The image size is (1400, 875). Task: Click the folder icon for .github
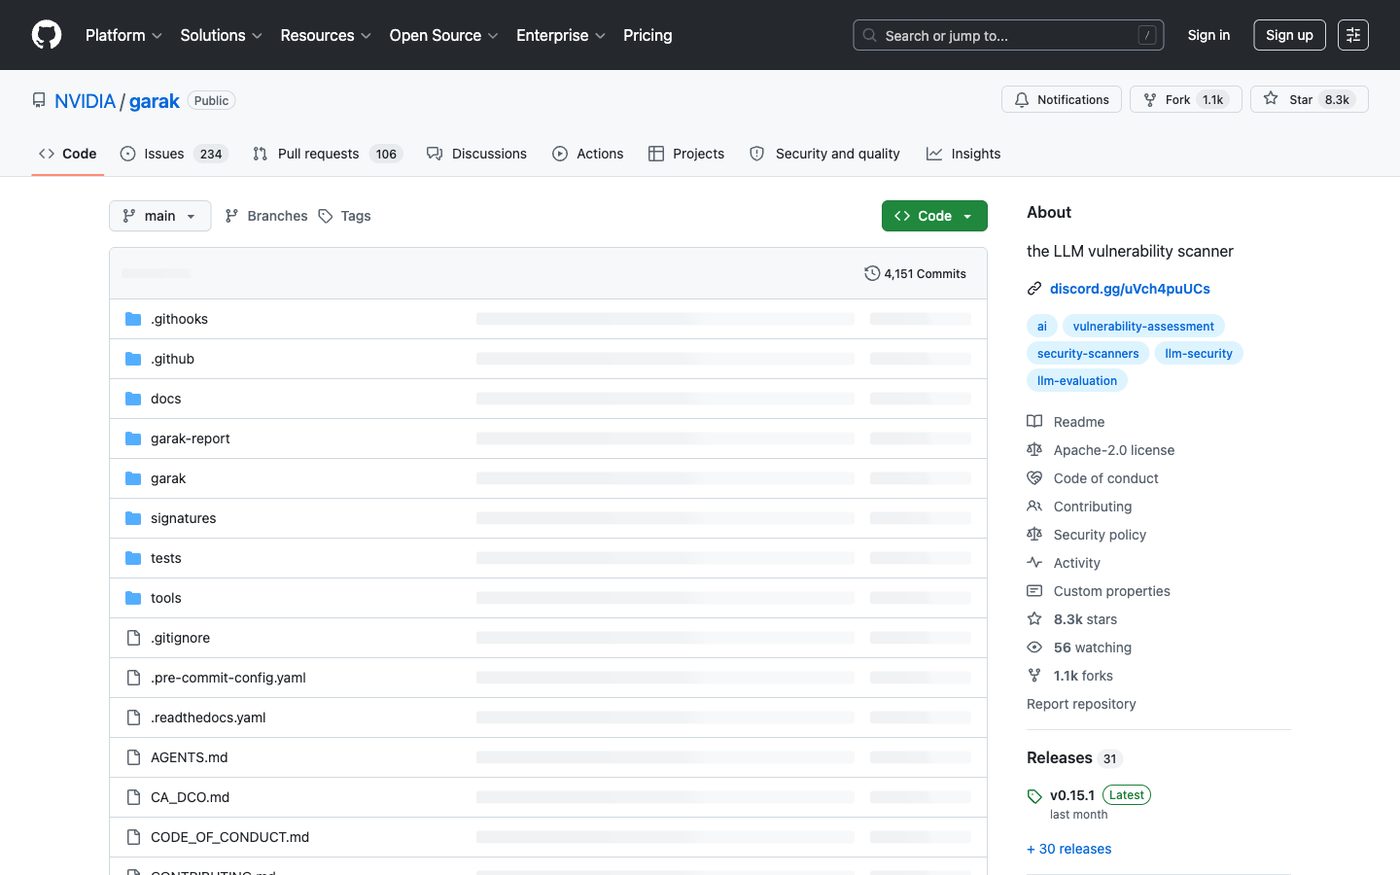coord(133,359)
